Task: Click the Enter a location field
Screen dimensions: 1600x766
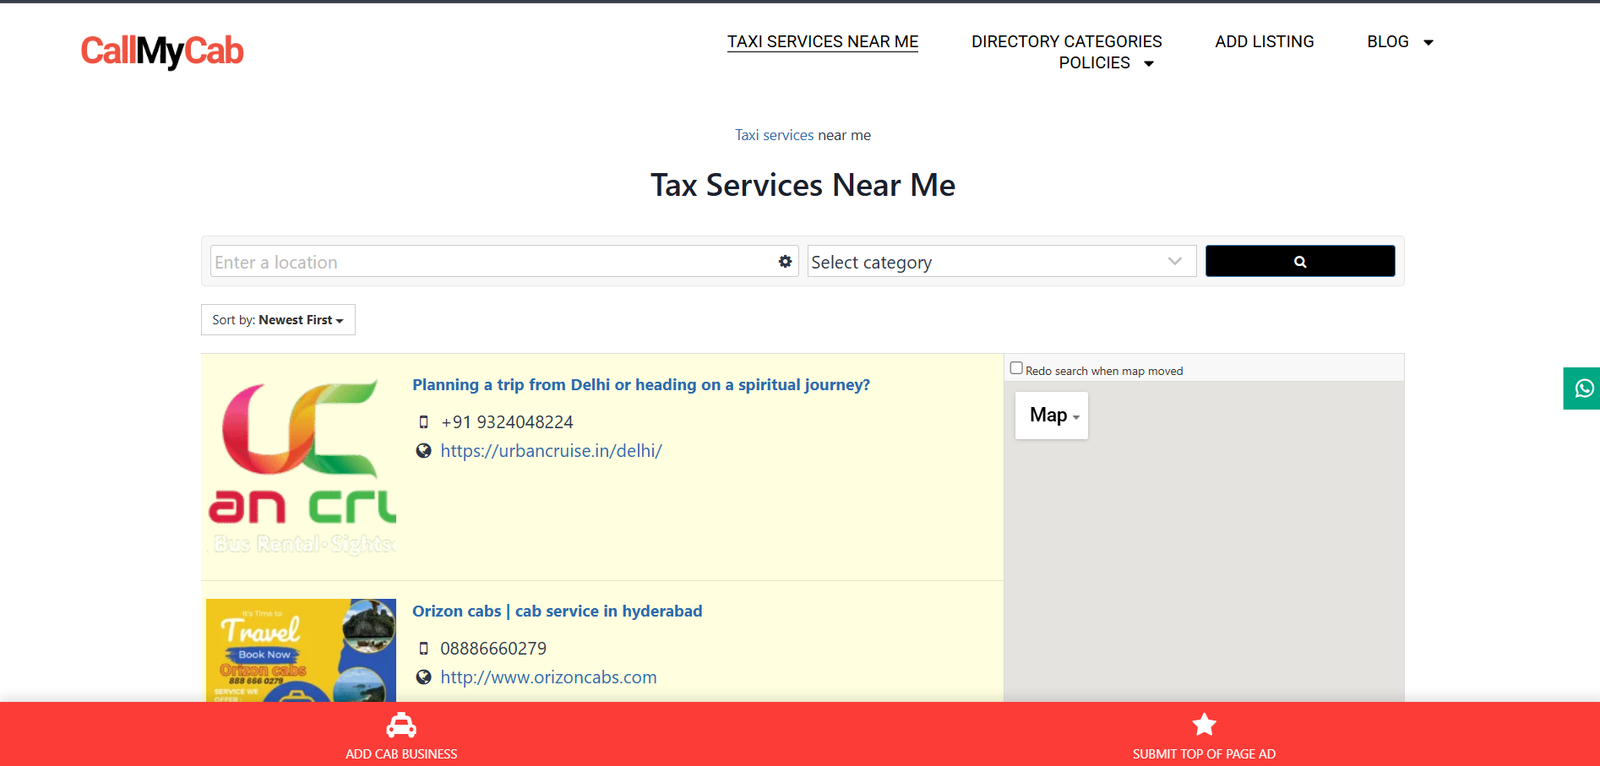Action: coord(490,262)
